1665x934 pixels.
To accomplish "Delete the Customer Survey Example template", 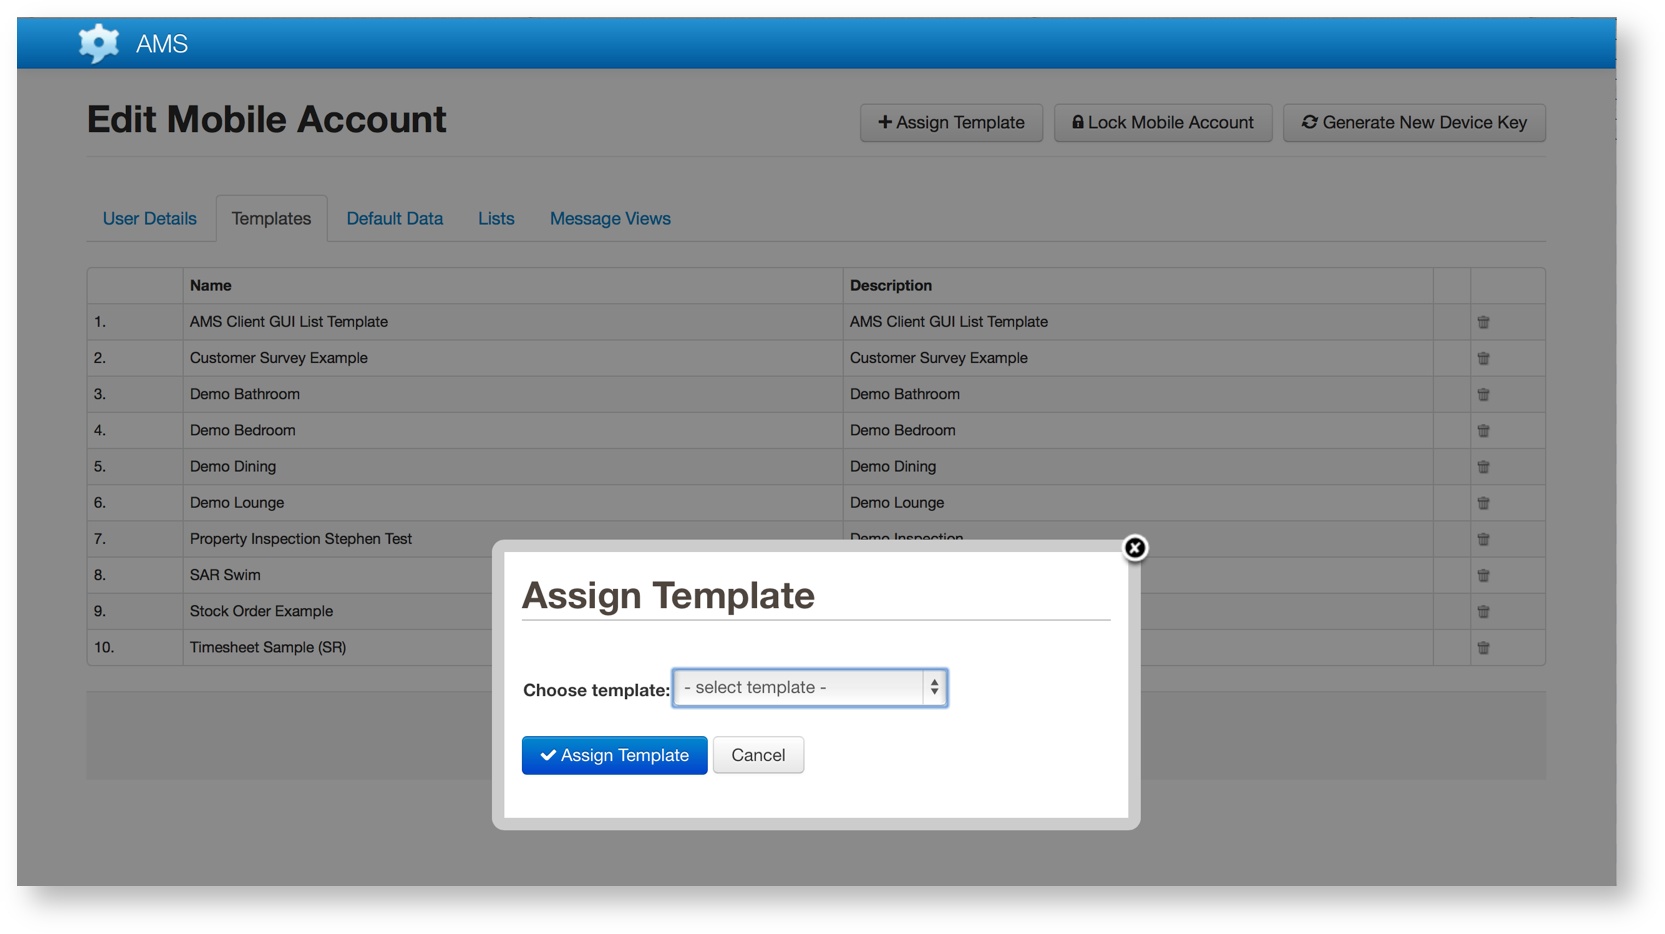I will point(1483,358).
